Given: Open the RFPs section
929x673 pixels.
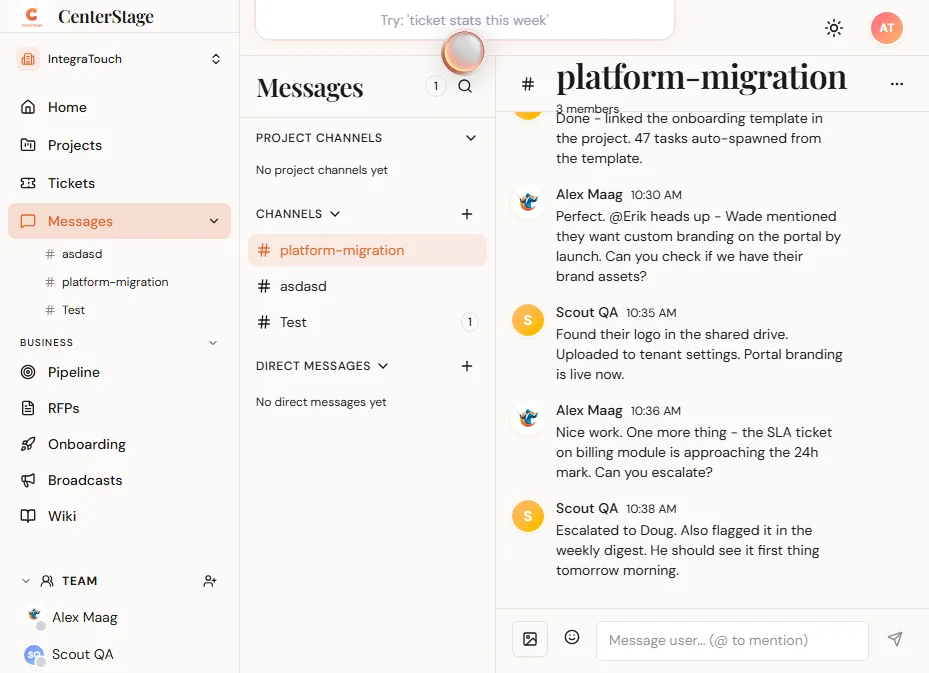Looking at the screenshot, I should click(x=62, y=408).
